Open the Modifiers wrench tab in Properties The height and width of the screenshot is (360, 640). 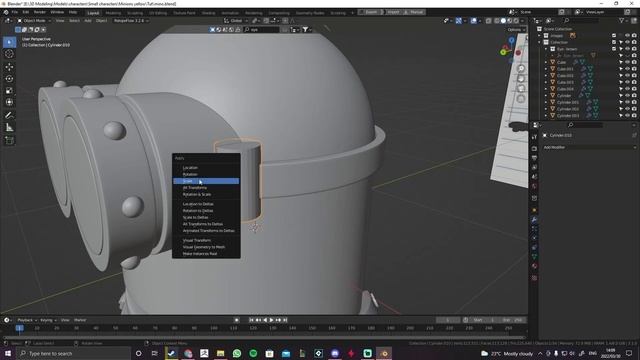534,220
